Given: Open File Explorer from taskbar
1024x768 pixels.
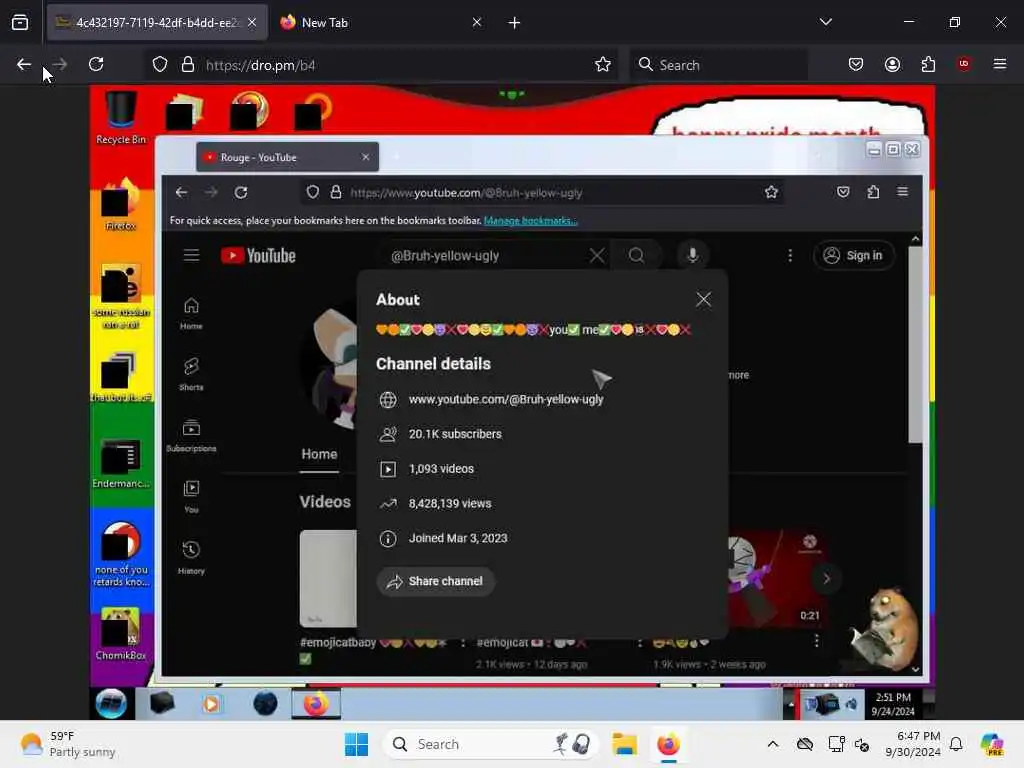Looking at the screenshot, I should pos(624,744).
